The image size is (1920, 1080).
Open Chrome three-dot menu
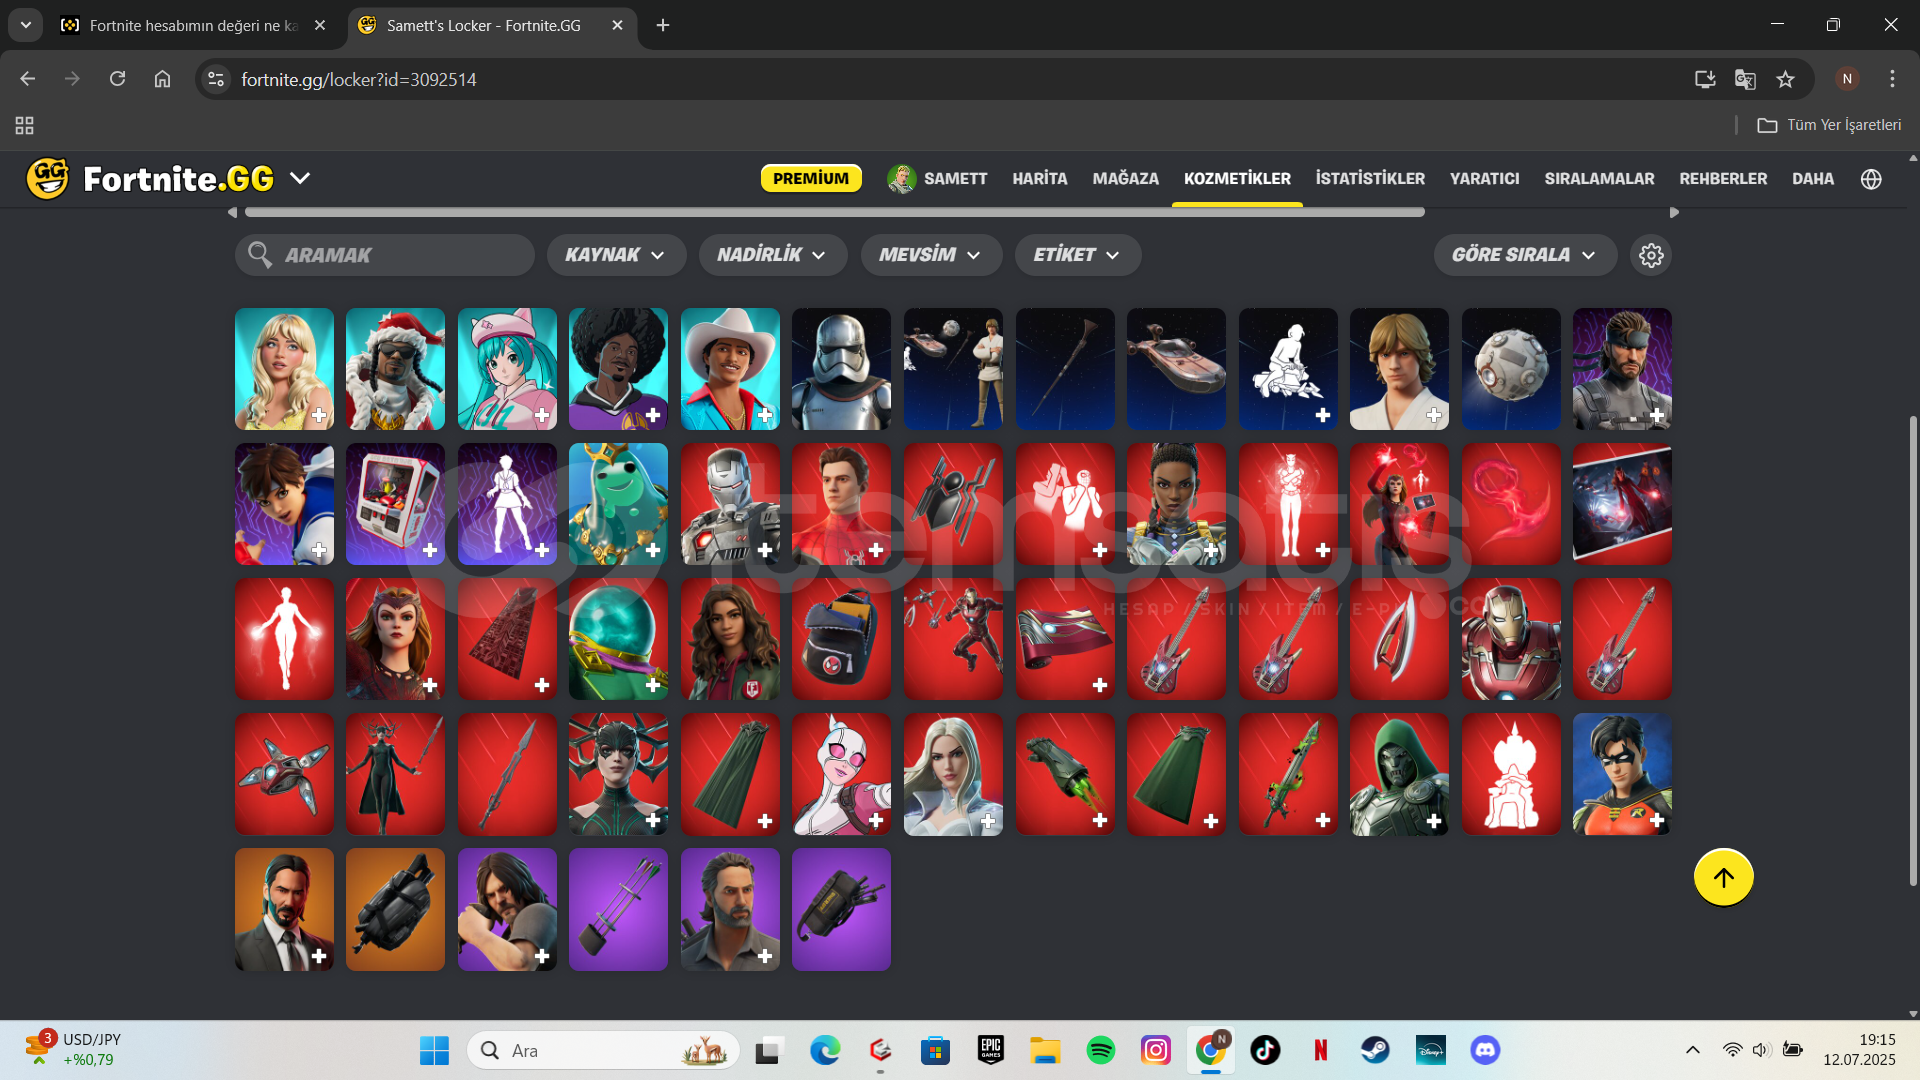tap(1892, 79)
